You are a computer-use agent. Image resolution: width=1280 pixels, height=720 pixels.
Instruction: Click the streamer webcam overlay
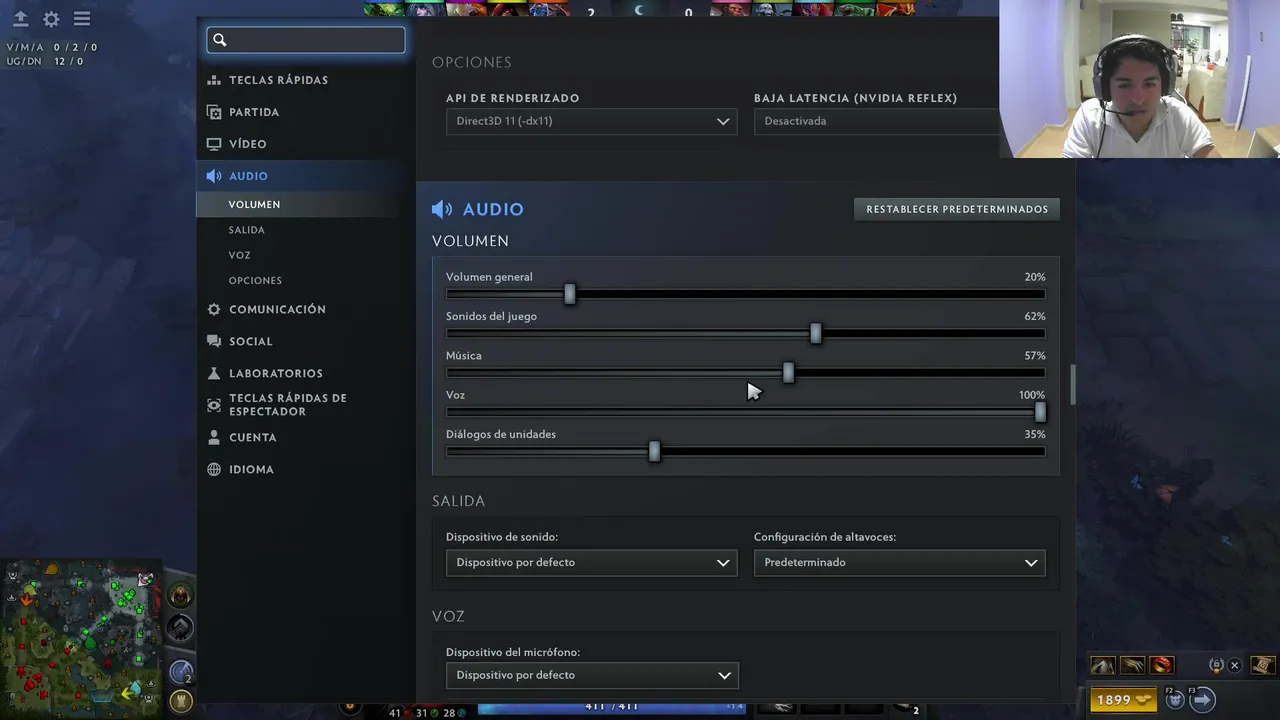[x=1139, y=79]
